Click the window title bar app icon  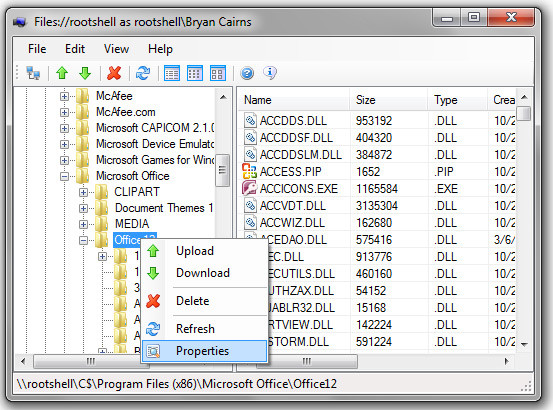coord(20,22)
